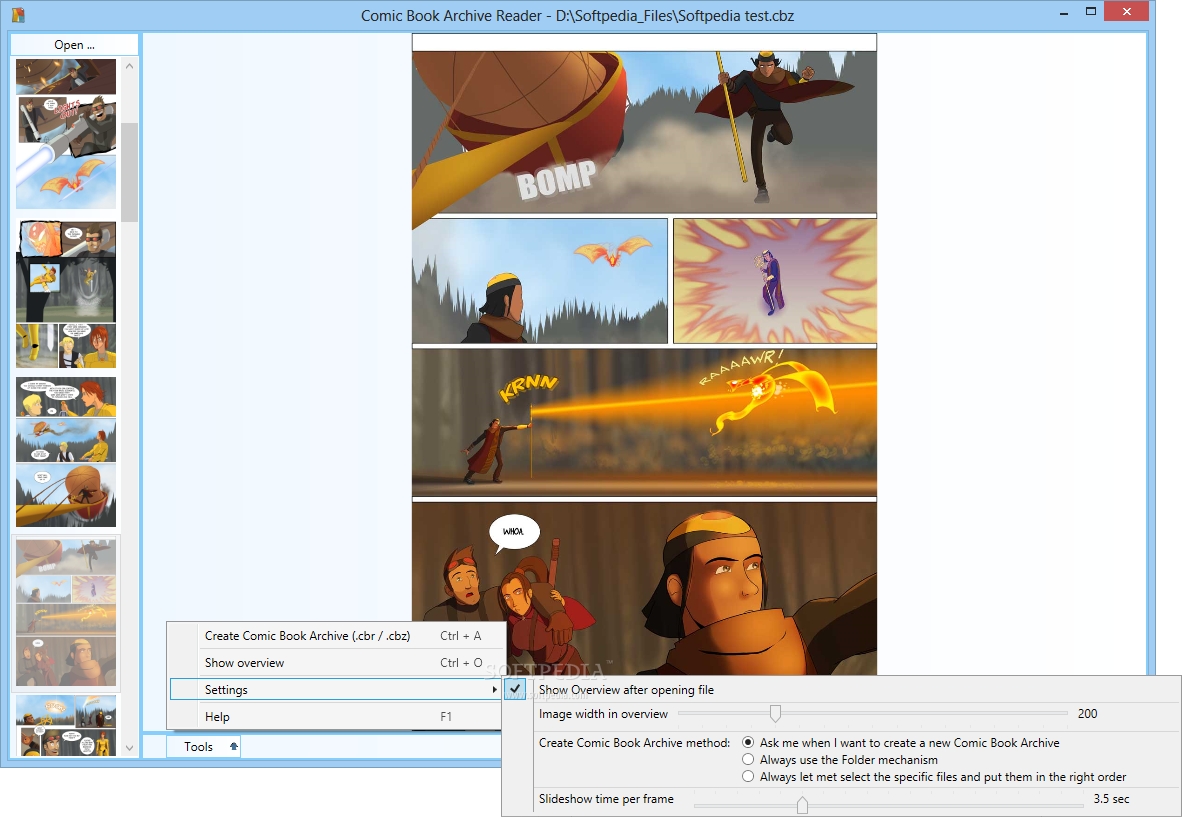
Task: Click the Ctrl + O shortcut text
Action: pyautogui.click(x=461, y=662)
